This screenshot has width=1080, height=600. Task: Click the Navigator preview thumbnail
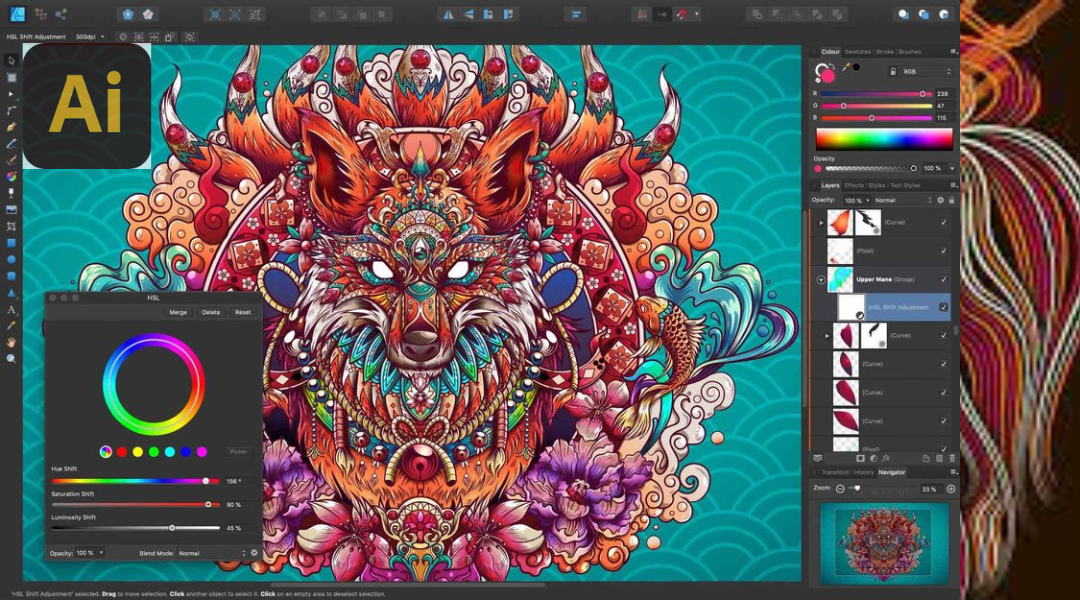[884, 544]
